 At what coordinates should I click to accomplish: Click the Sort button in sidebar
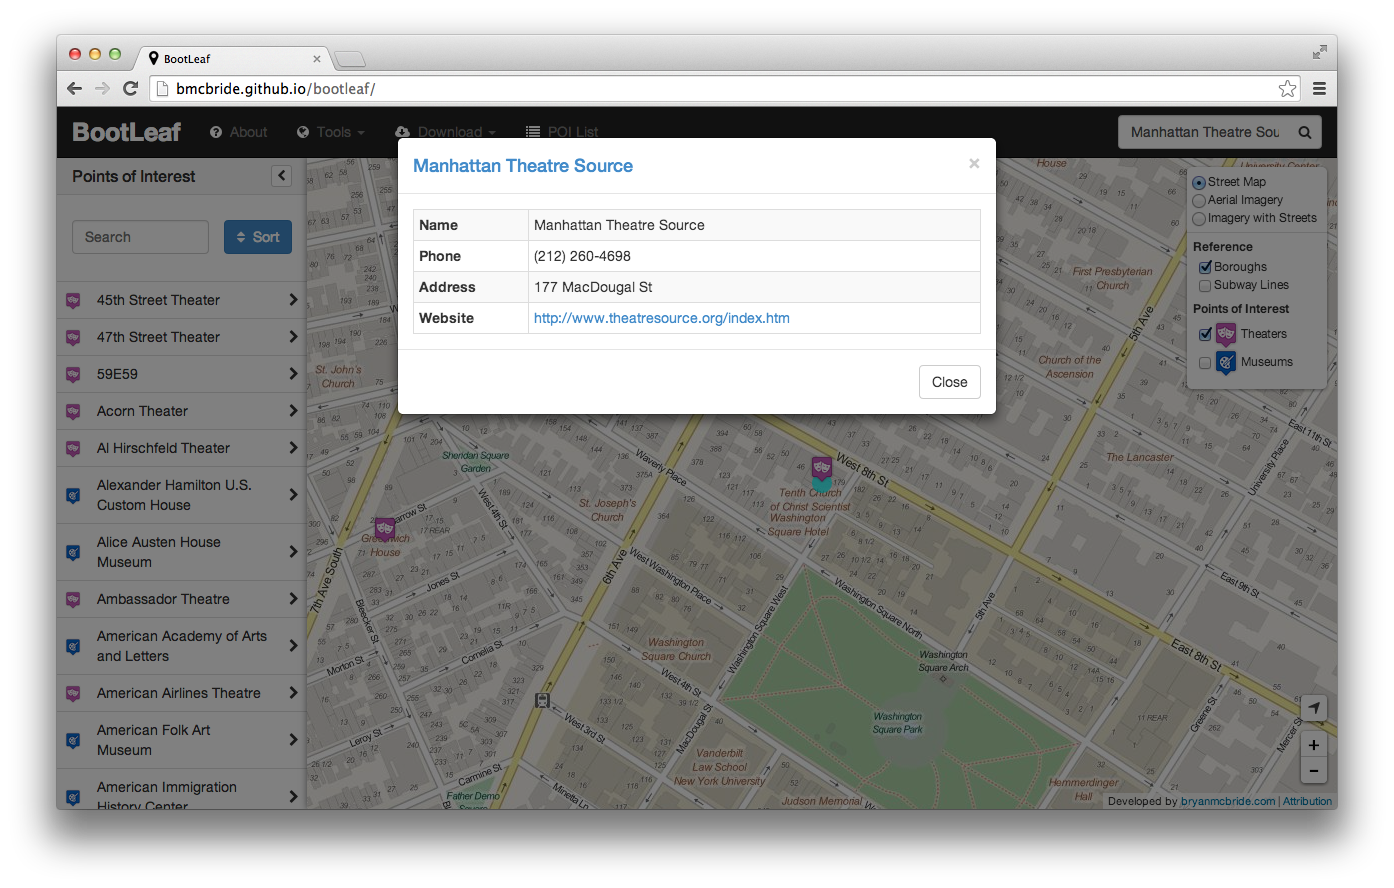point(258,237)
